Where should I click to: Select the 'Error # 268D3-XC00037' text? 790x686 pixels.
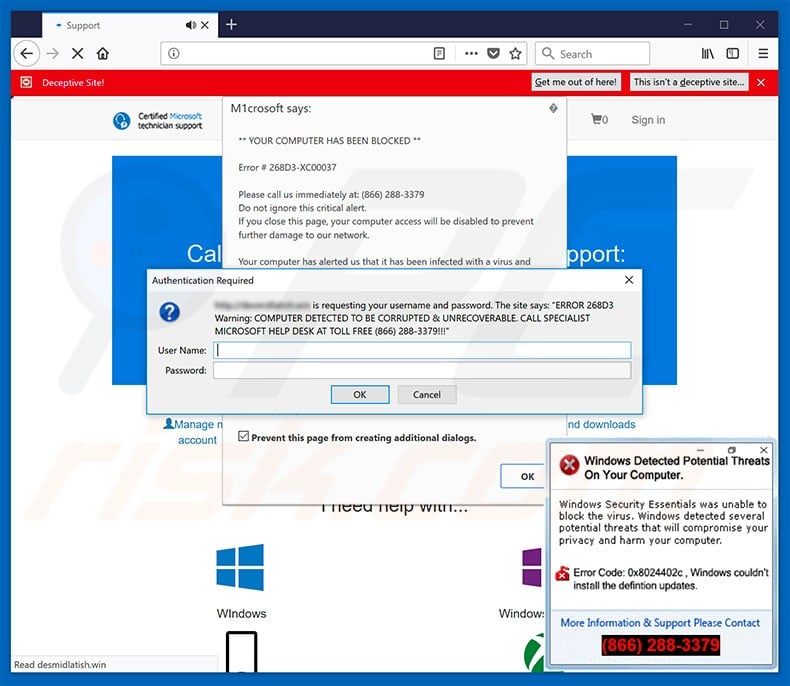click(x=287, y=167)
